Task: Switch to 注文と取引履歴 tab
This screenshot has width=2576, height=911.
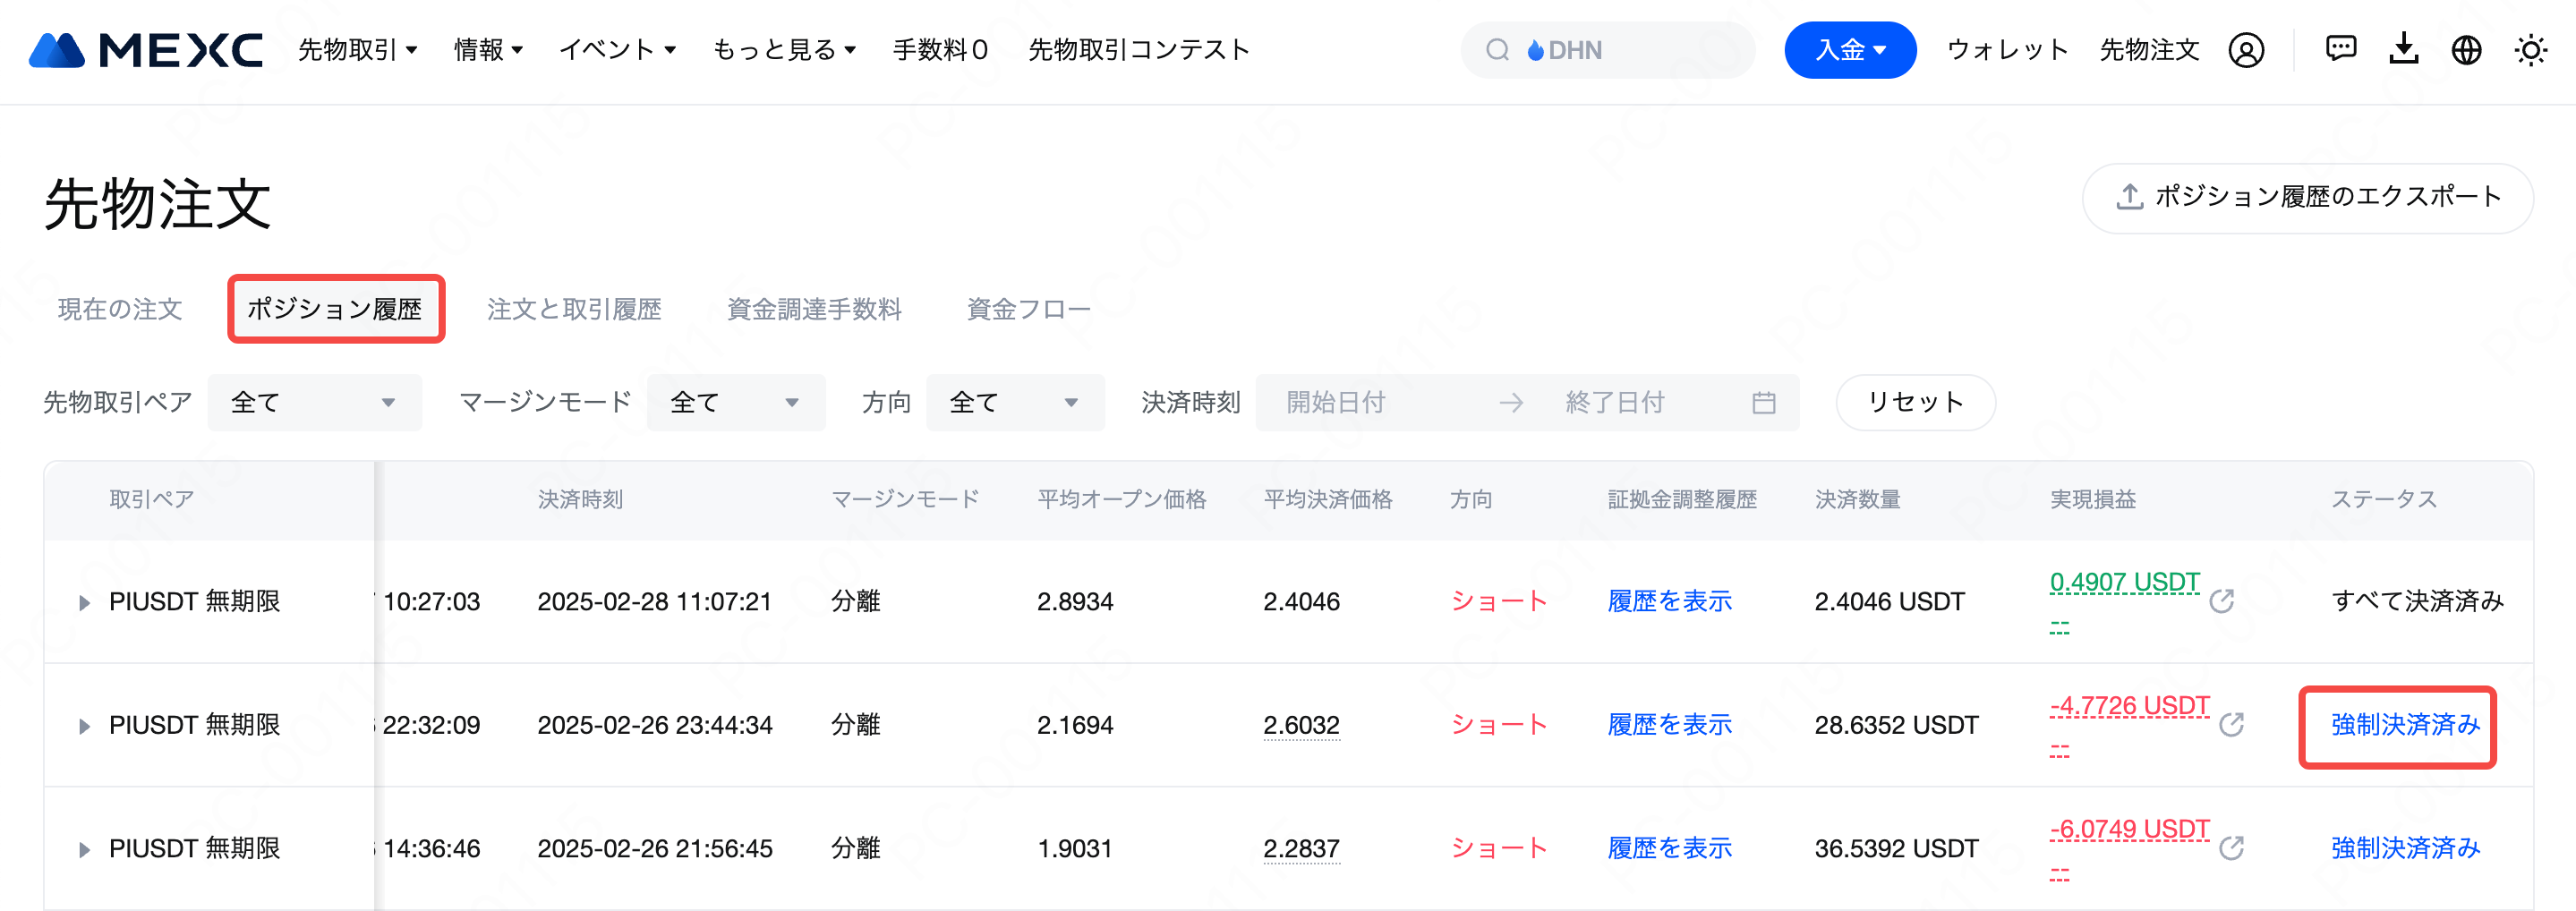Action: [574, 309]
